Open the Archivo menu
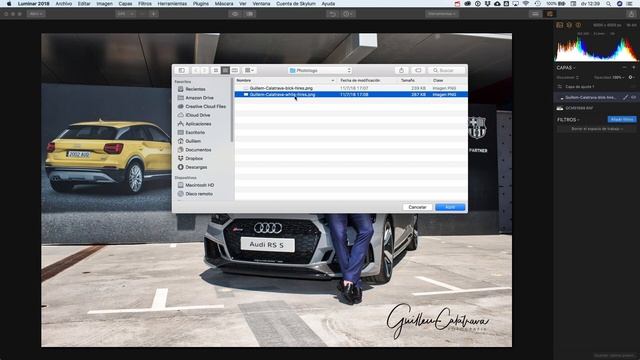The height and width of the screenshot is (360, 640). coord(64,4)
